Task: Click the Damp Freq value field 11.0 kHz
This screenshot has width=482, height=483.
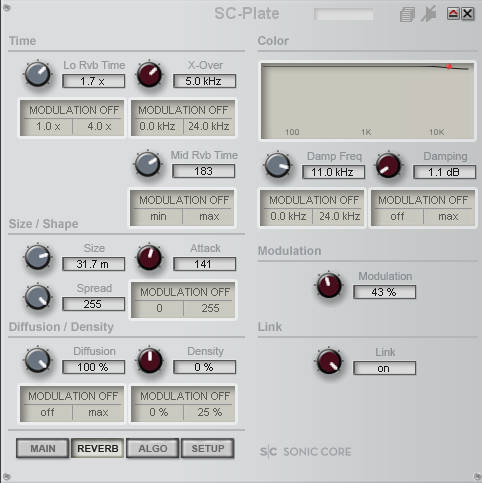Action: [x=333, y=172]
